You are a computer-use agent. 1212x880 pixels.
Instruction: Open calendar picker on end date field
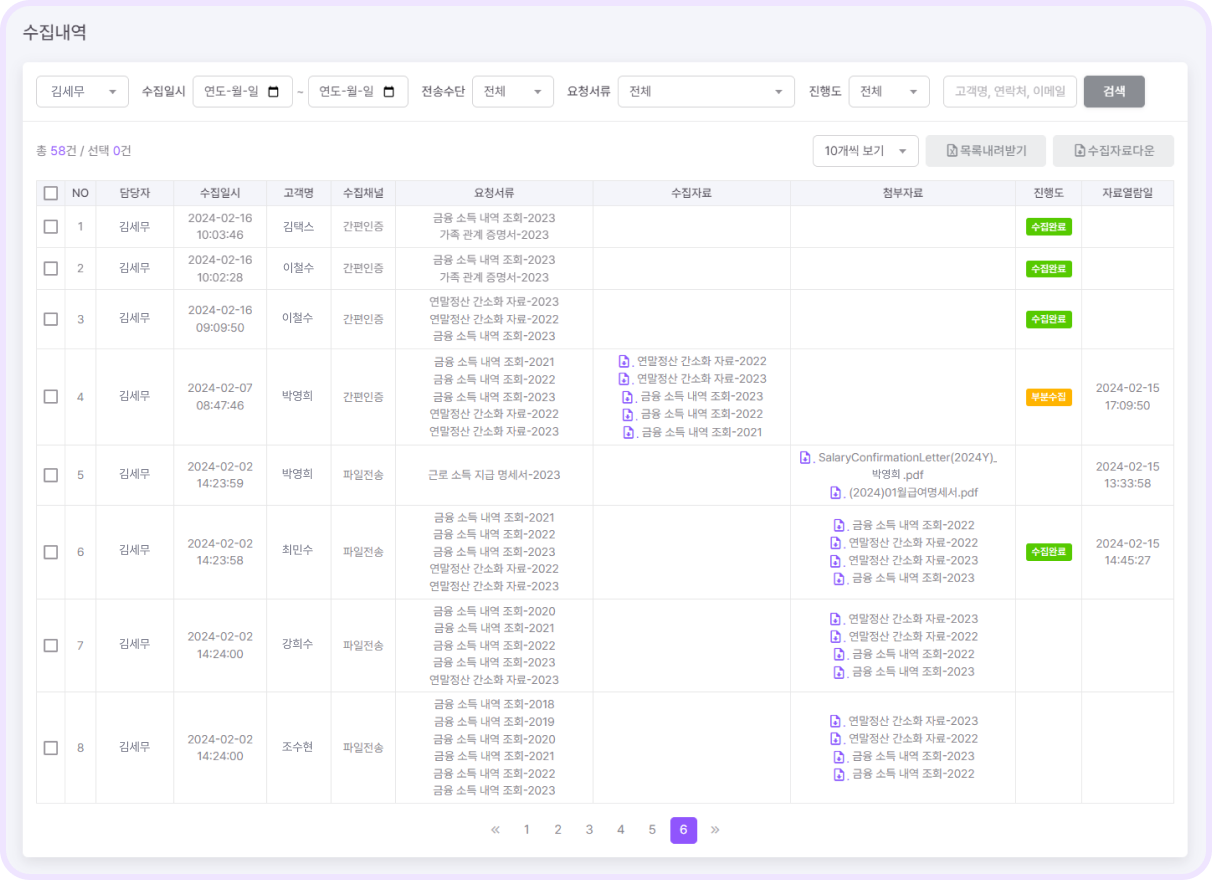pyautogui.click(x=389, y=91)
